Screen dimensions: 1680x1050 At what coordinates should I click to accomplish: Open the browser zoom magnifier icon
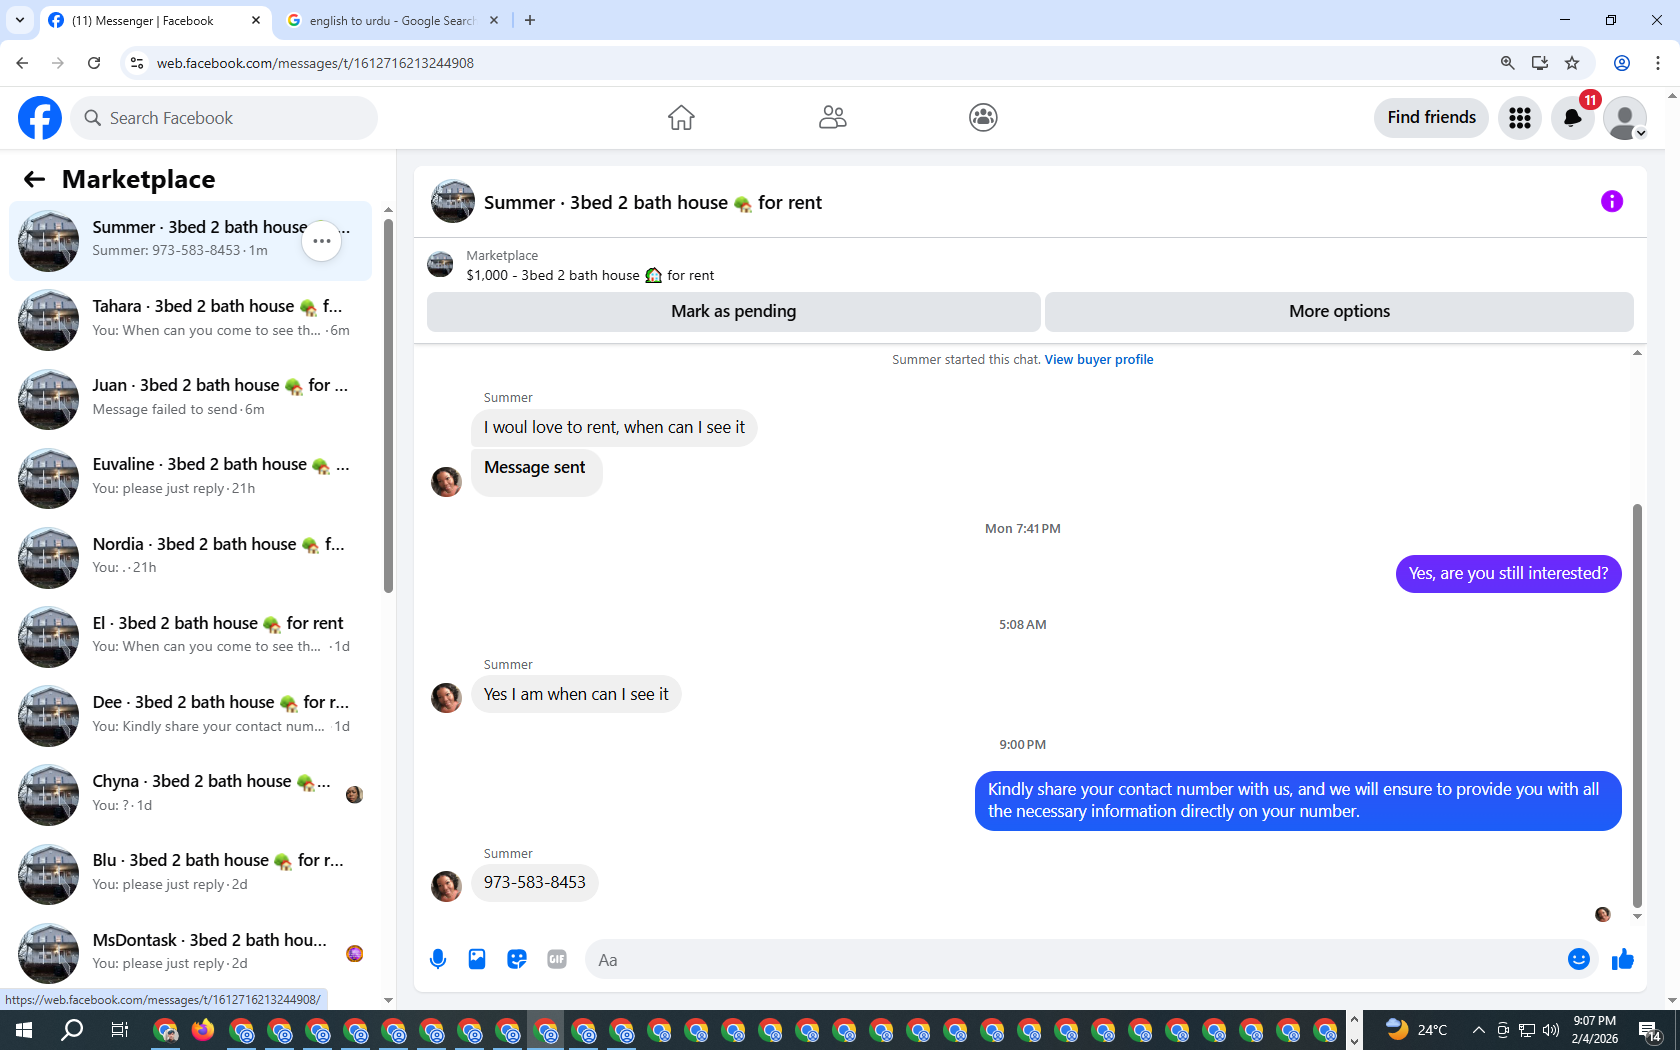[1507, 63]
